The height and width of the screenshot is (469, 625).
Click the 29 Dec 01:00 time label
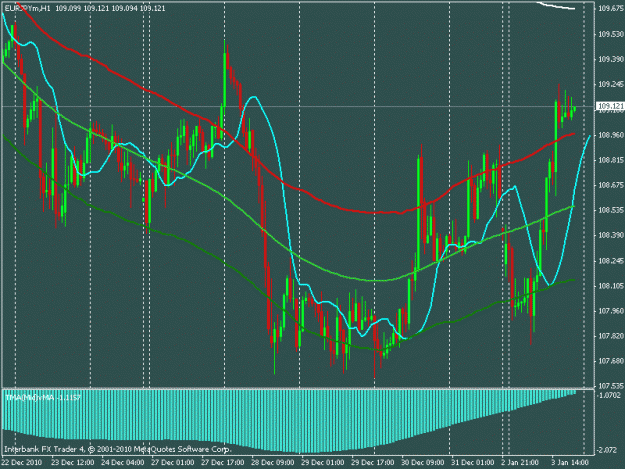323,463
